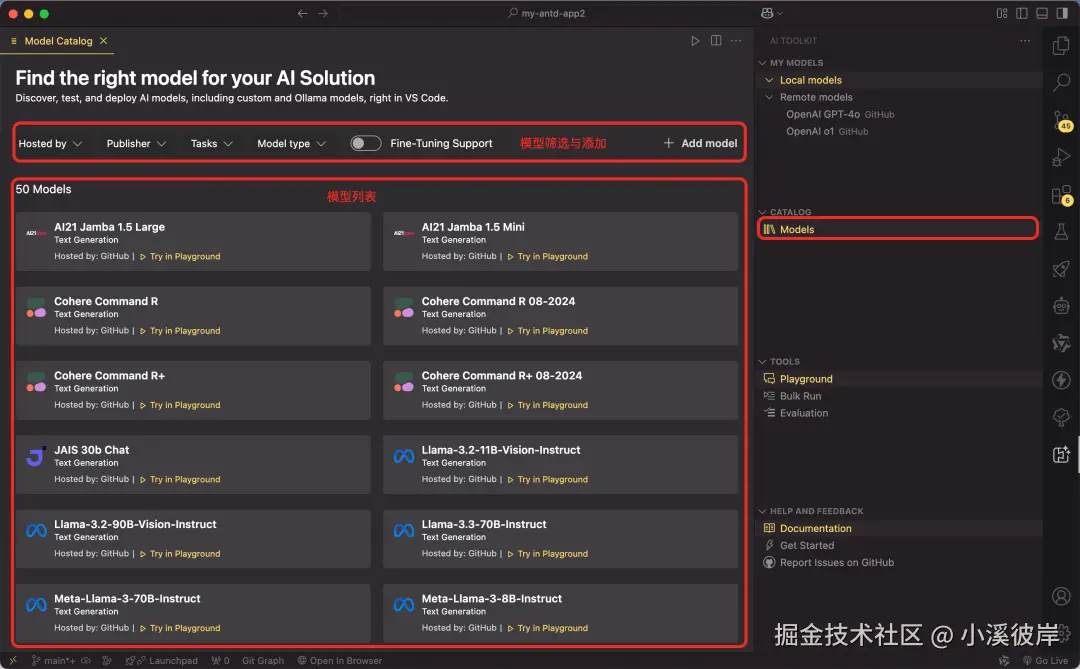Open the Model type filter dropdown

pyautogui.click(x=291, y=143)
